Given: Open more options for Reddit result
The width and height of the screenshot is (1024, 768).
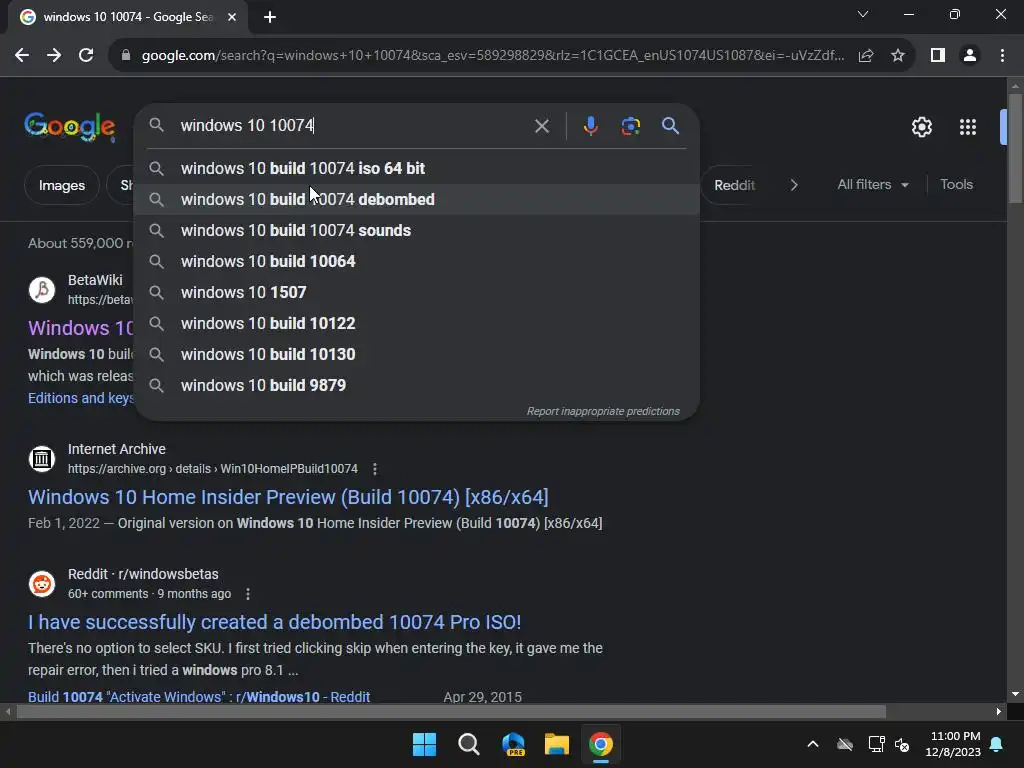Looking at the screenshot, I should click(x=248, y=594).
